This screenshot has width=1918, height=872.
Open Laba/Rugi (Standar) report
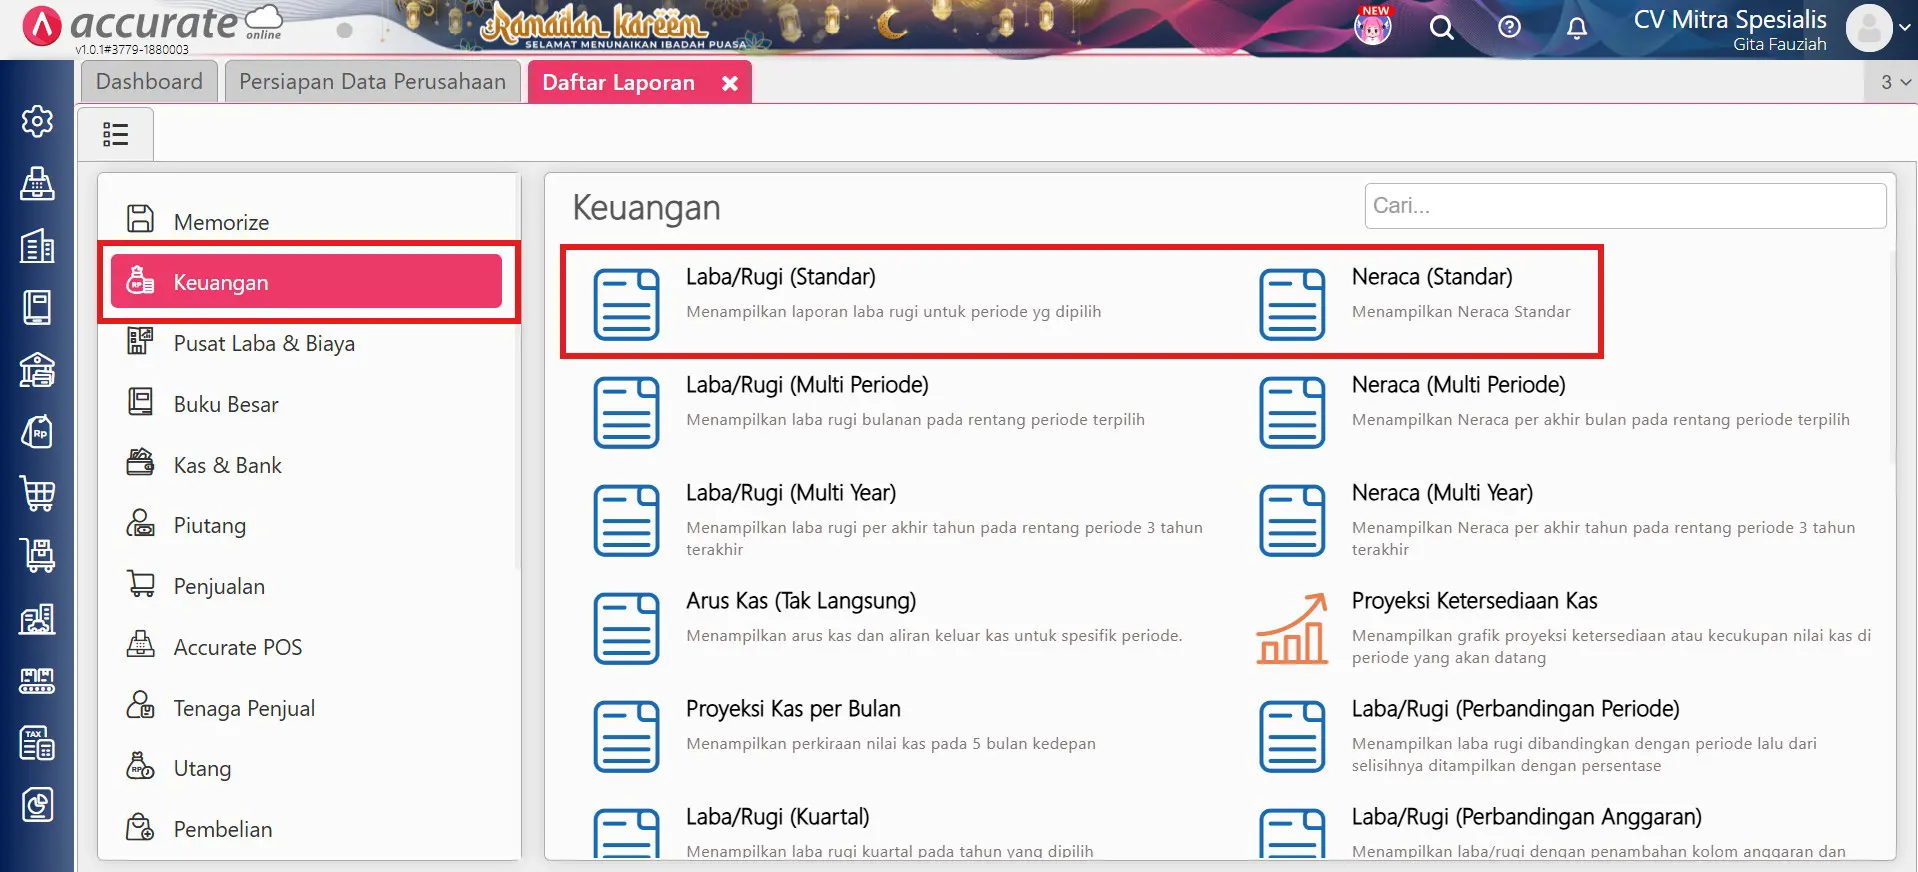click(x=780, y=277)
